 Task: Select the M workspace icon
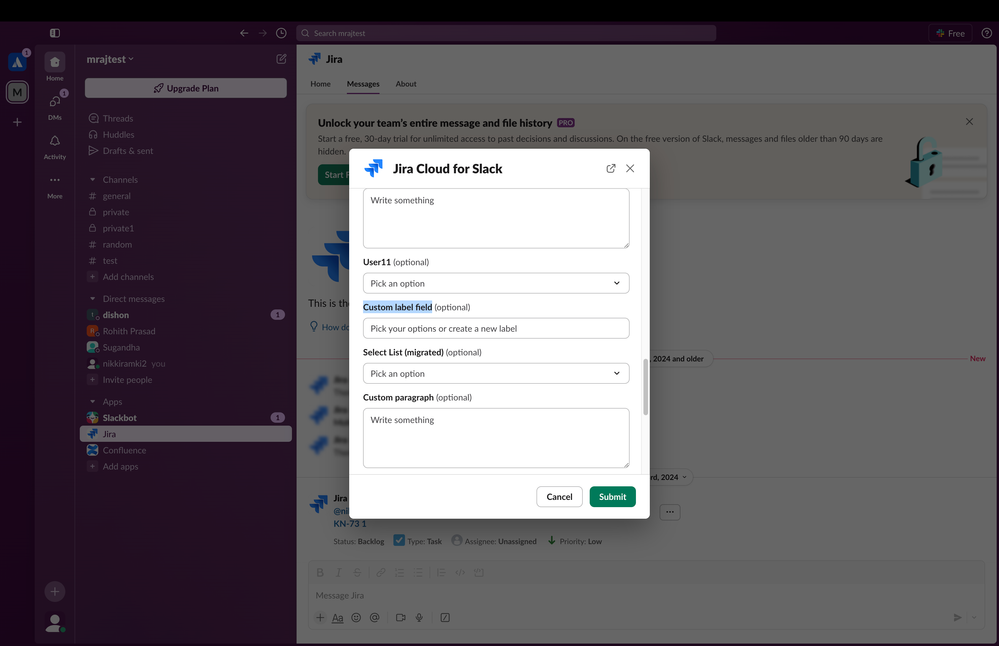pos(17,92)
